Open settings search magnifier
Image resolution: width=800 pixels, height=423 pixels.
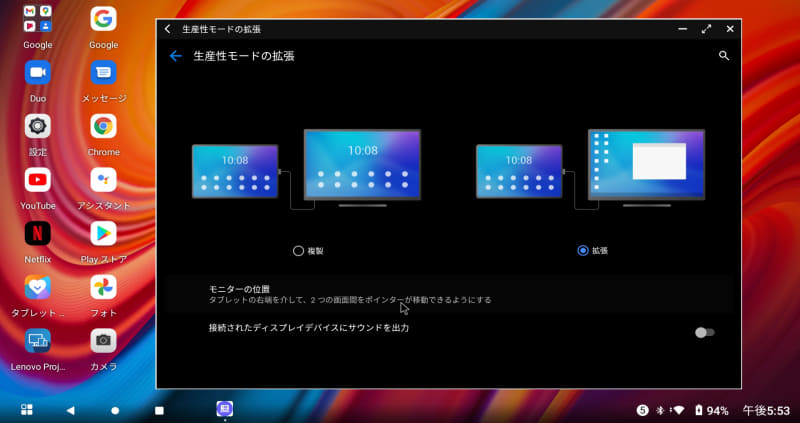coord(723,56)
